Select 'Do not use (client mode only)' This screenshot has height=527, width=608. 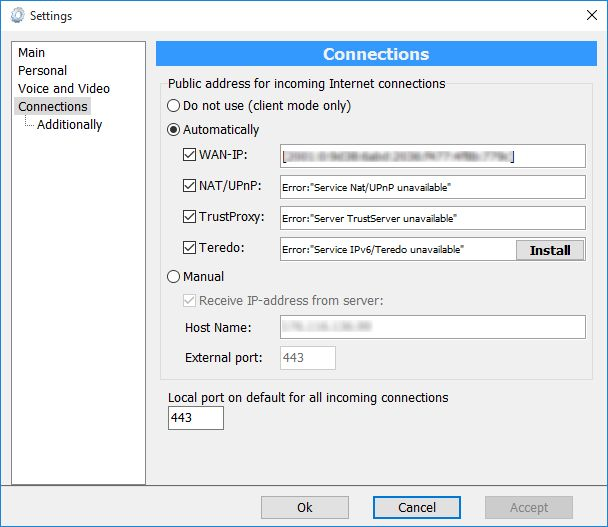point(173,105)
